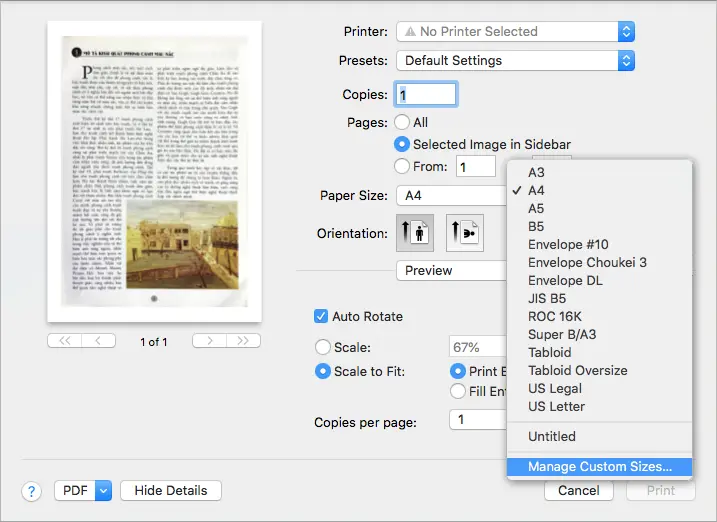Open the PDF dropdown arrow
The width and height of the screenshot is (717, 522).
(103, 491)
